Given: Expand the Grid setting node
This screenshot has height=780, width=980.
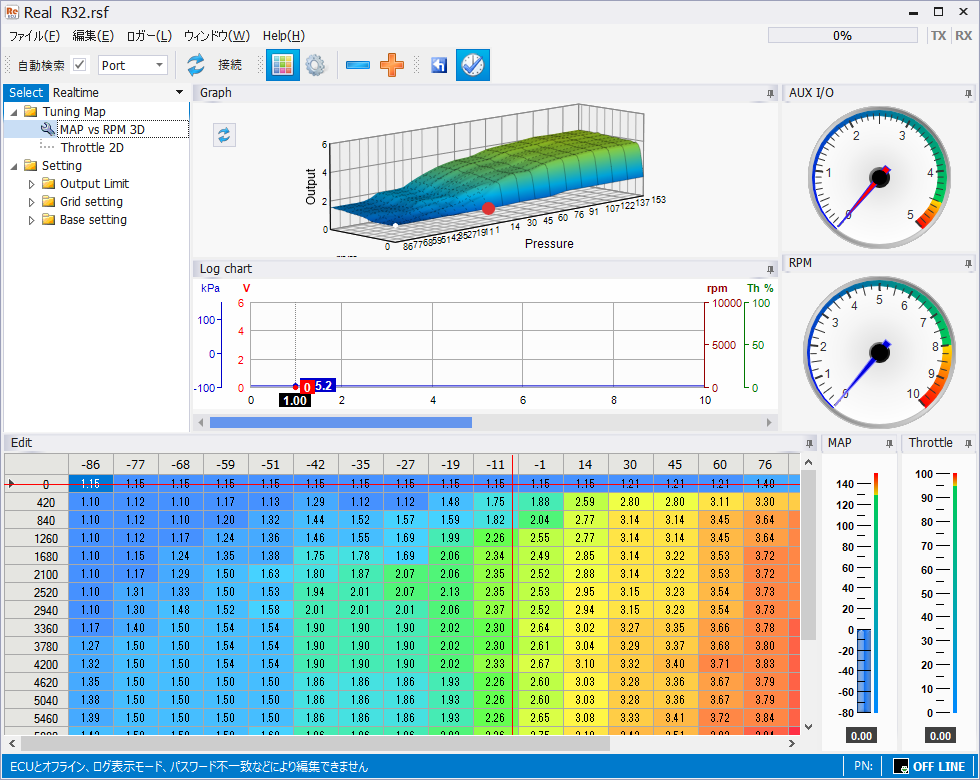Looking at the screenshot, I should (x=31, y=202).
